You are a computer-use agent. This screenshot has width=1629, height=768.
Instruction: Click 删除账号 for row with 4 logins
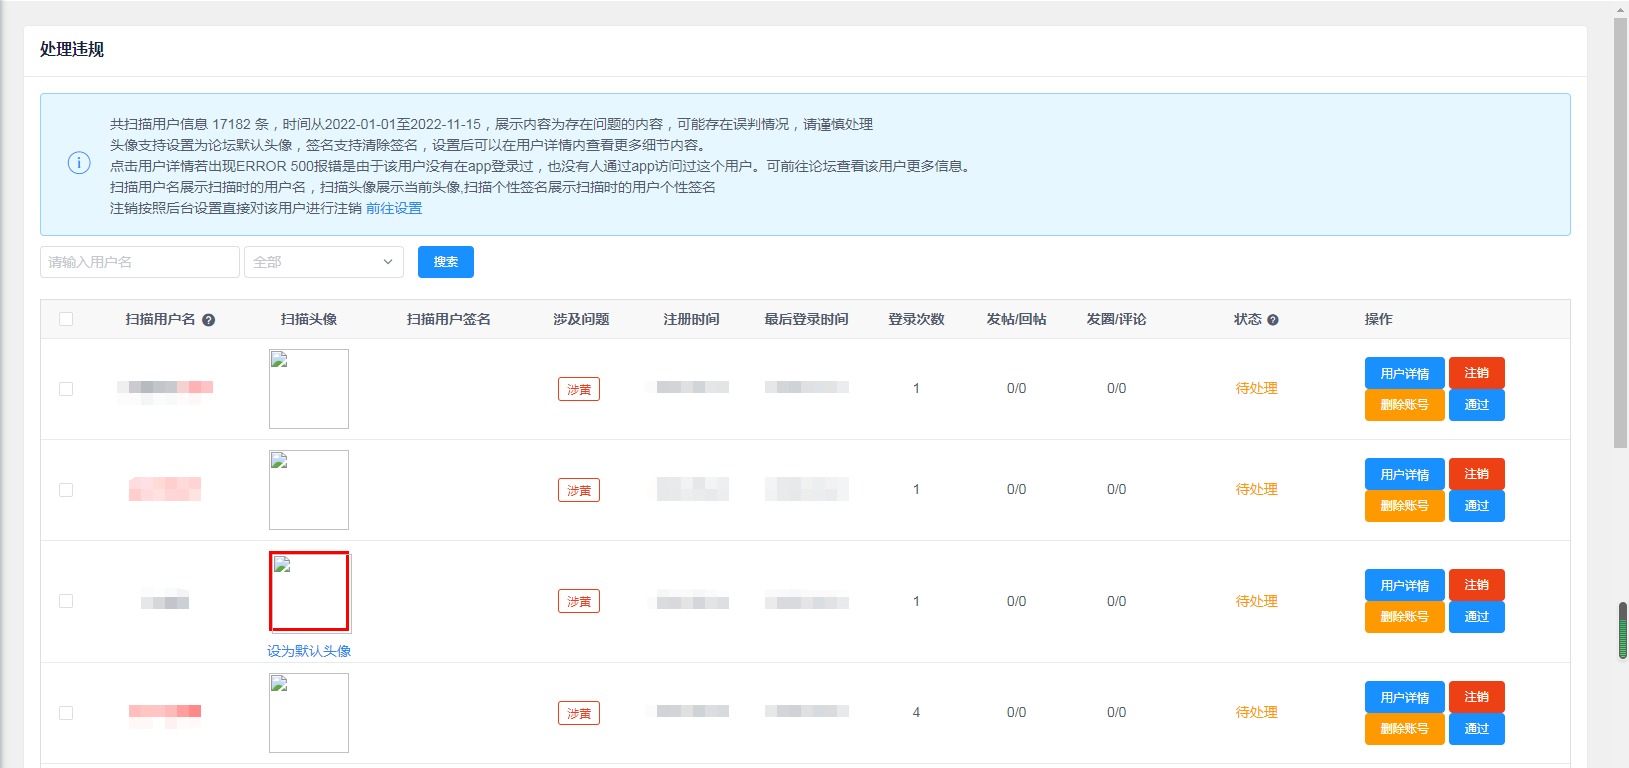[1405, 729]
